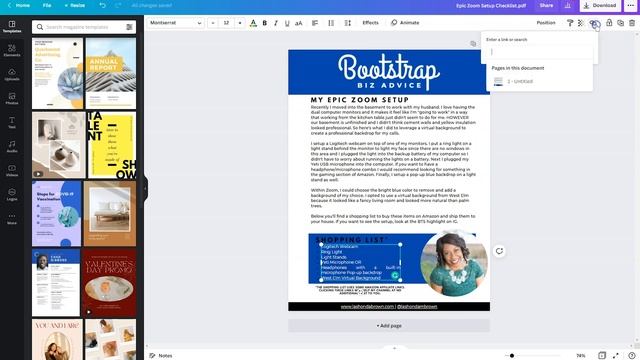Click the rotate handle beside the photo

click(499, 251)
